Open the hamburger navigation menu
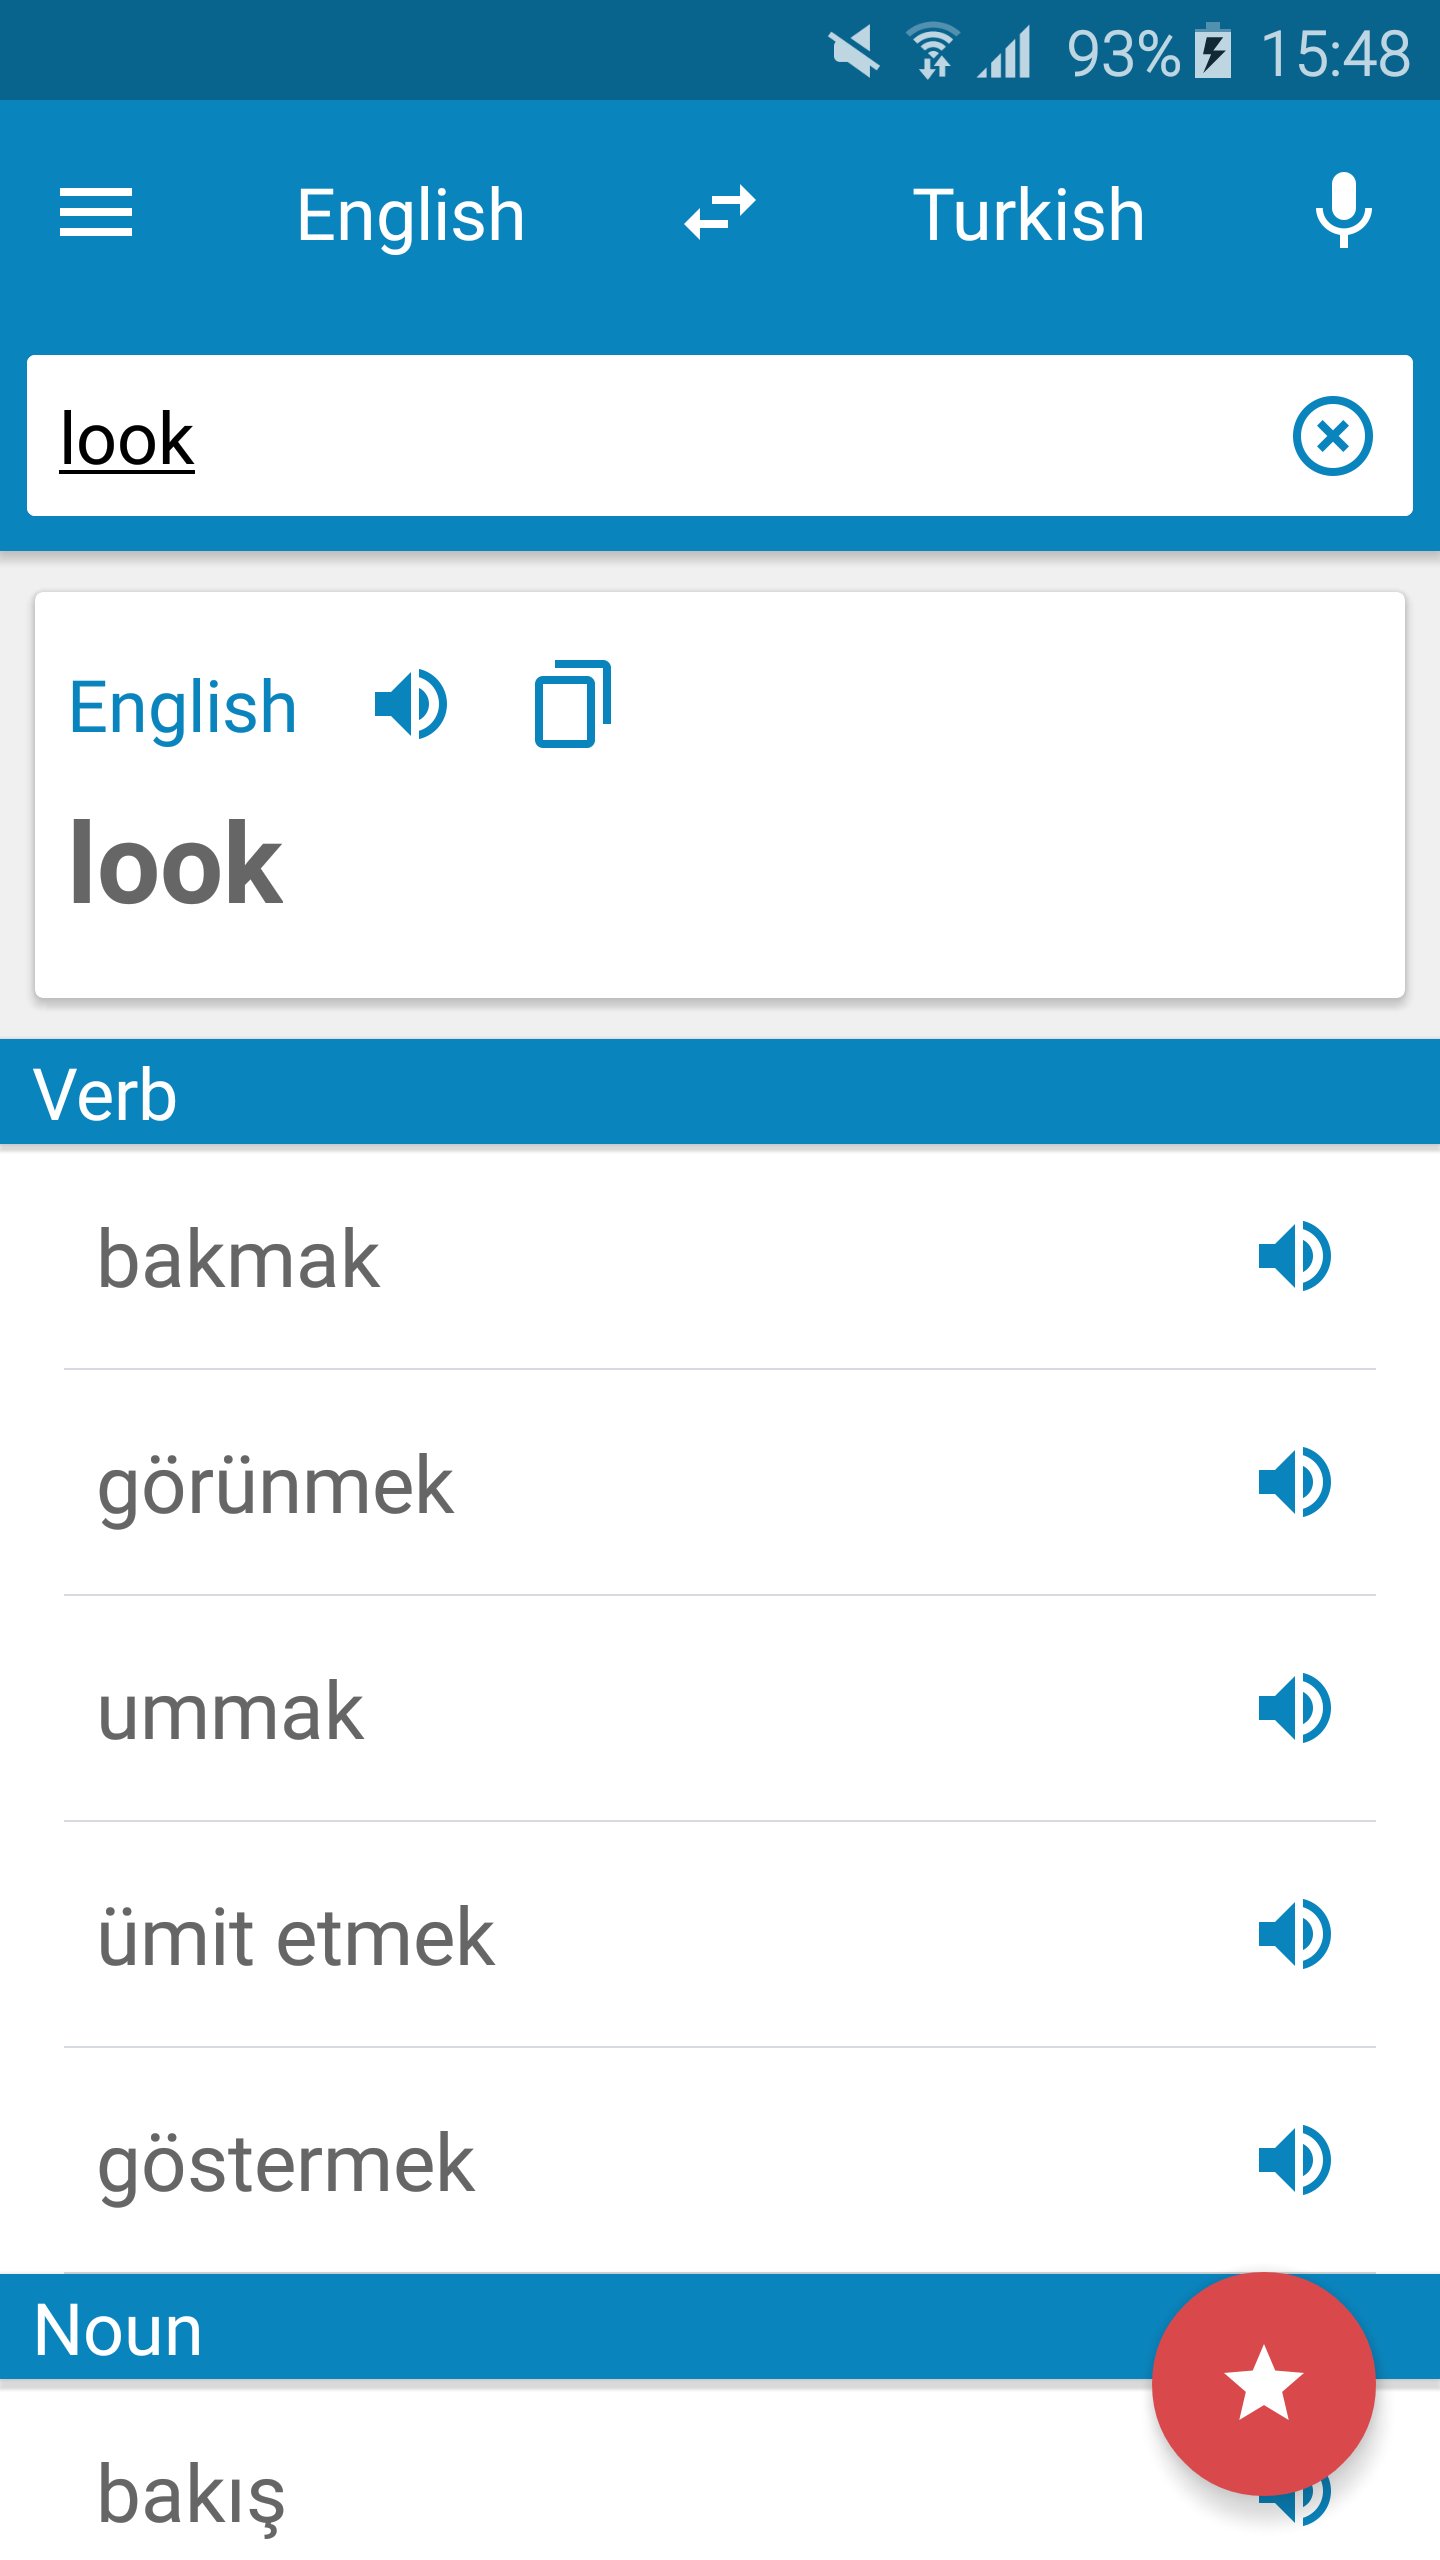Image resolution: width=1440 pixels, height=2560 pixels. coord(96,213)
